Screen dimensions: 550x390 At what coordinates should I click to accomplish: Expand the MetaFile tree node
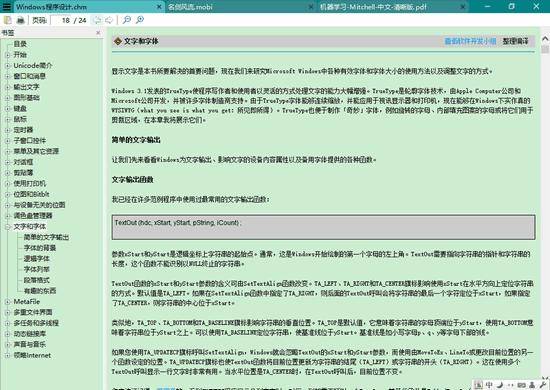(7, 302)
